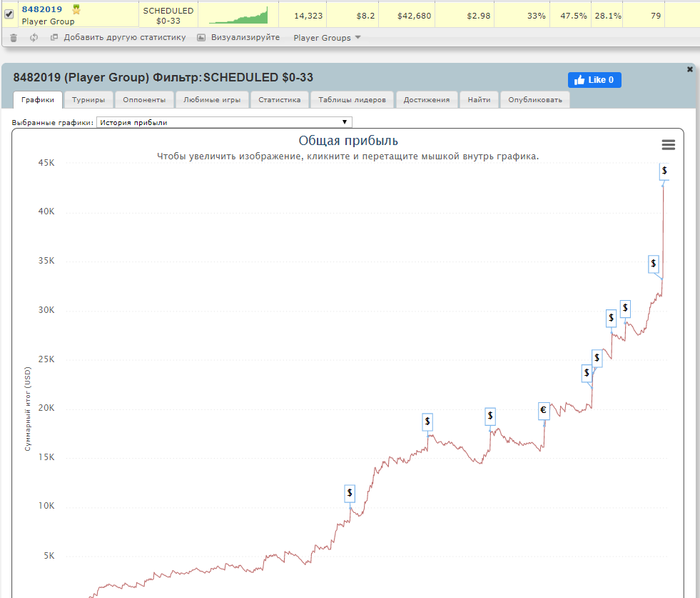Open the Таблицы лидеров tab
Screen dimensions: 700x598
pos(352,100)
